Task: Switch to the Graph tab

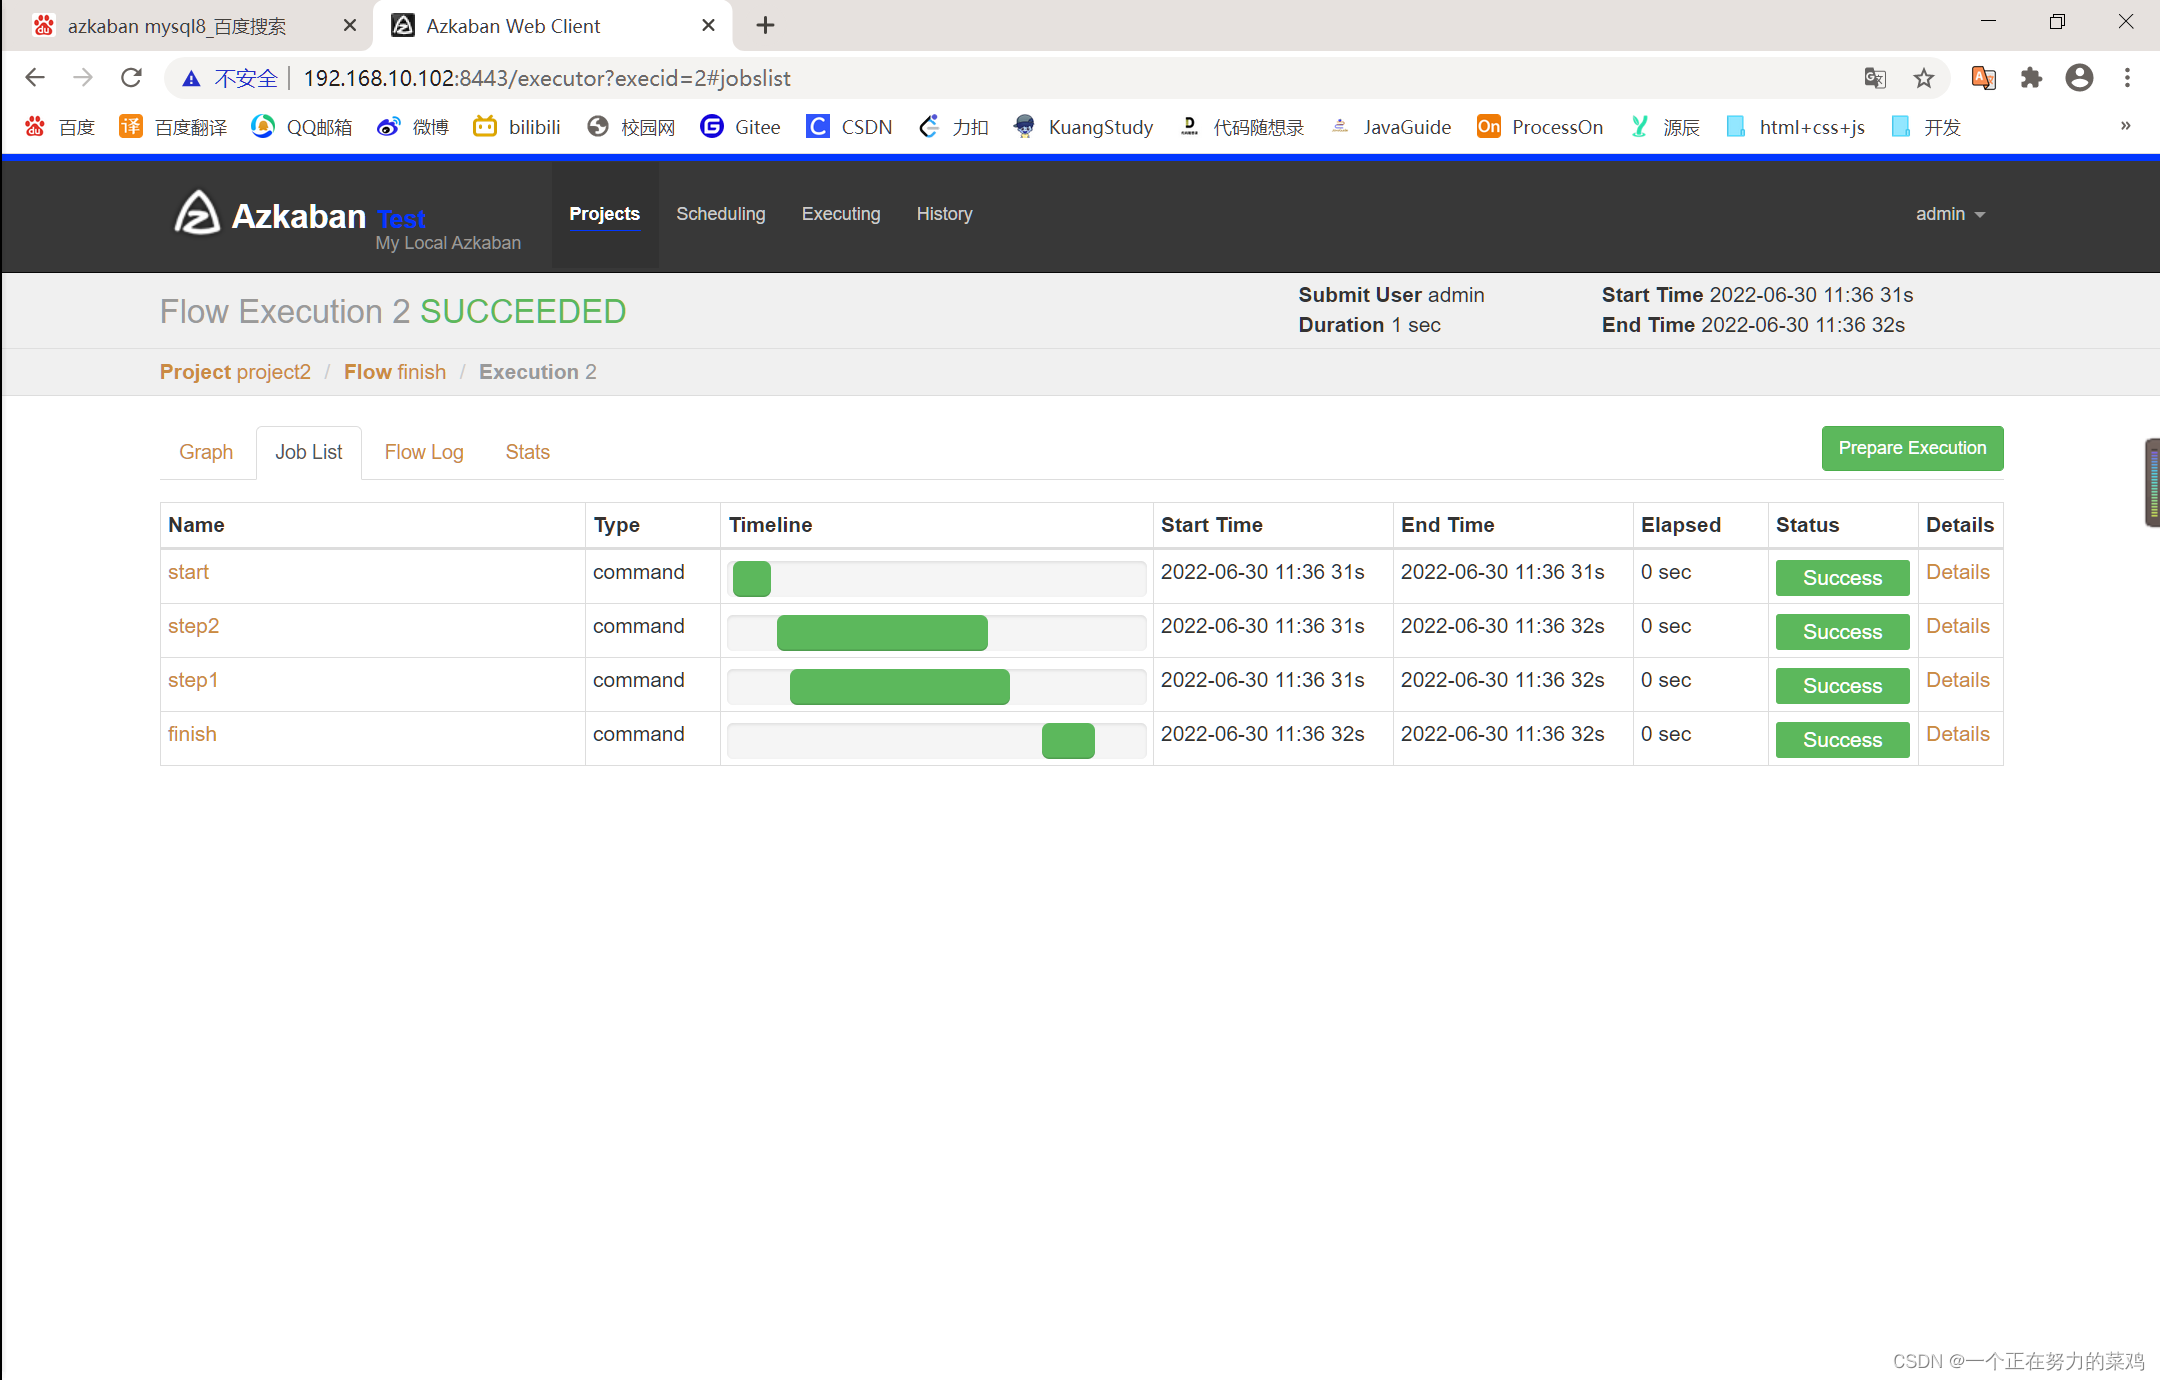Action: [206, 452]
